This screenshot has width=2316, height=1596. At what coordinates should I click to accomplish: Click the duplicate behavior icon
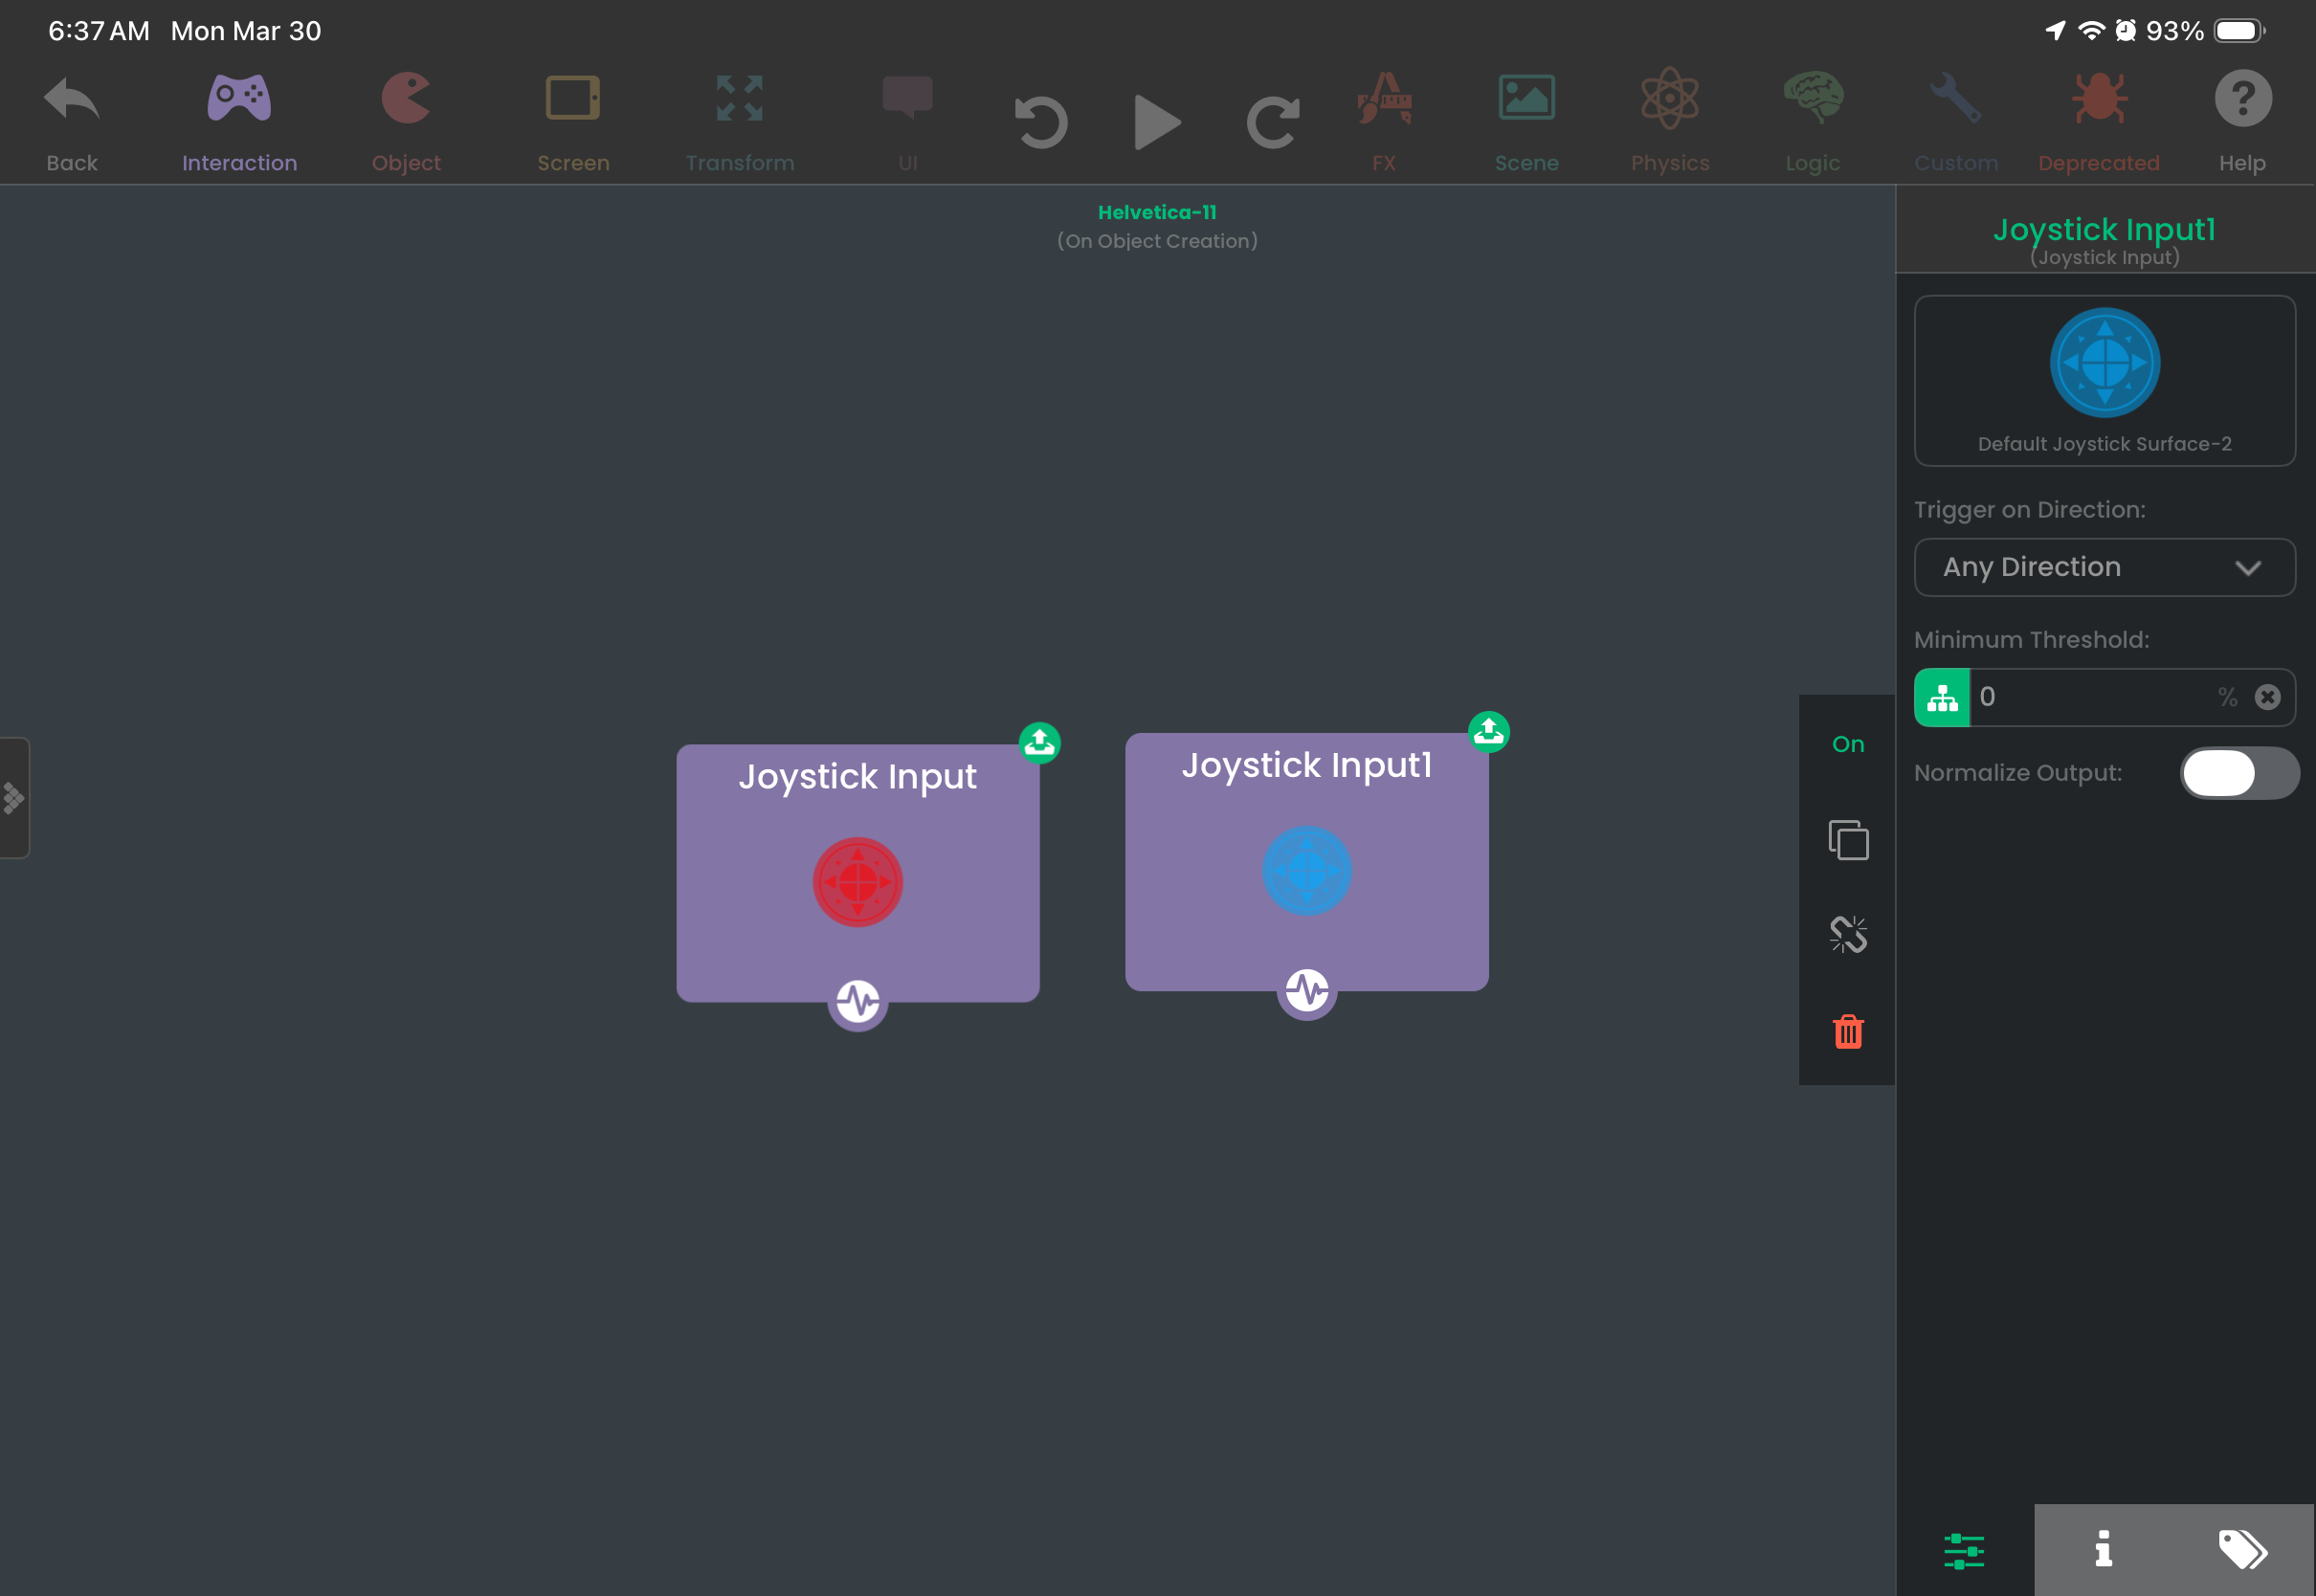(1847, 840)
